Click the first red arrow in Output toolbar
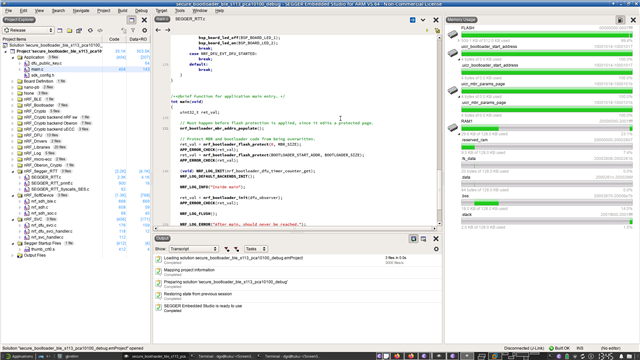The image size is (640, 360). coord(227,249)
